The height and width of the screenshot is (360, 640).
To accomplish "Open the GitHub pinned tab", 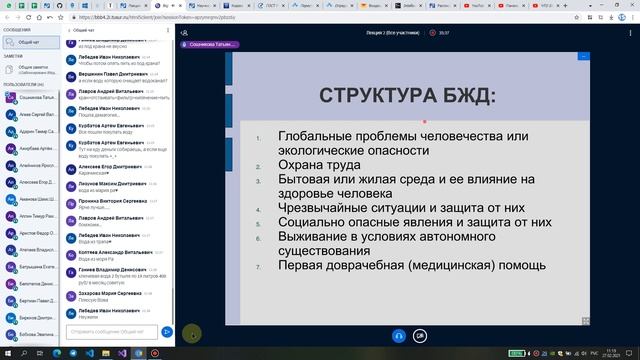I will (60, 6).
